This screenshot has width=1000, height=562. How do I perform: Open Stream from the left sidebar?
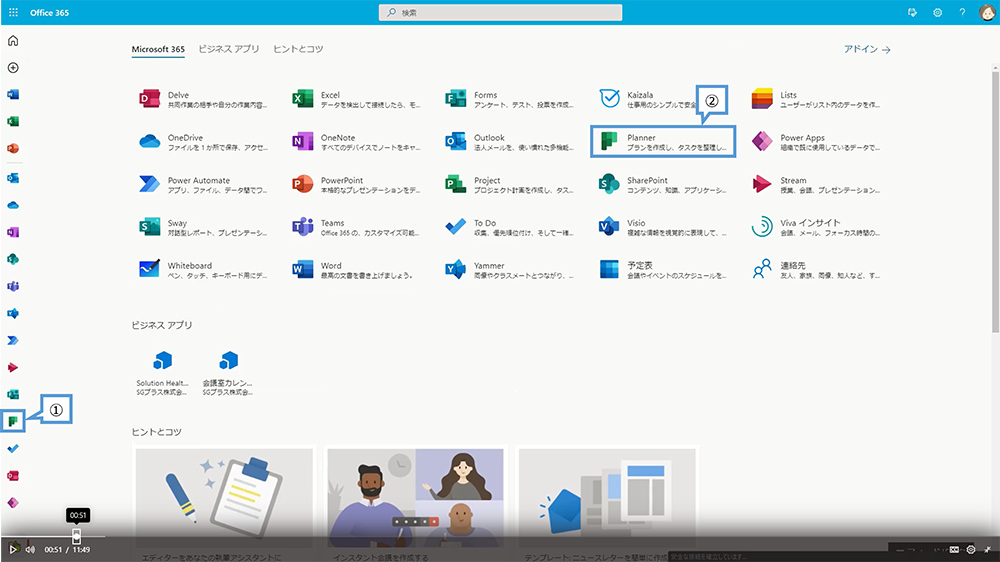click(x=13, y=367)
